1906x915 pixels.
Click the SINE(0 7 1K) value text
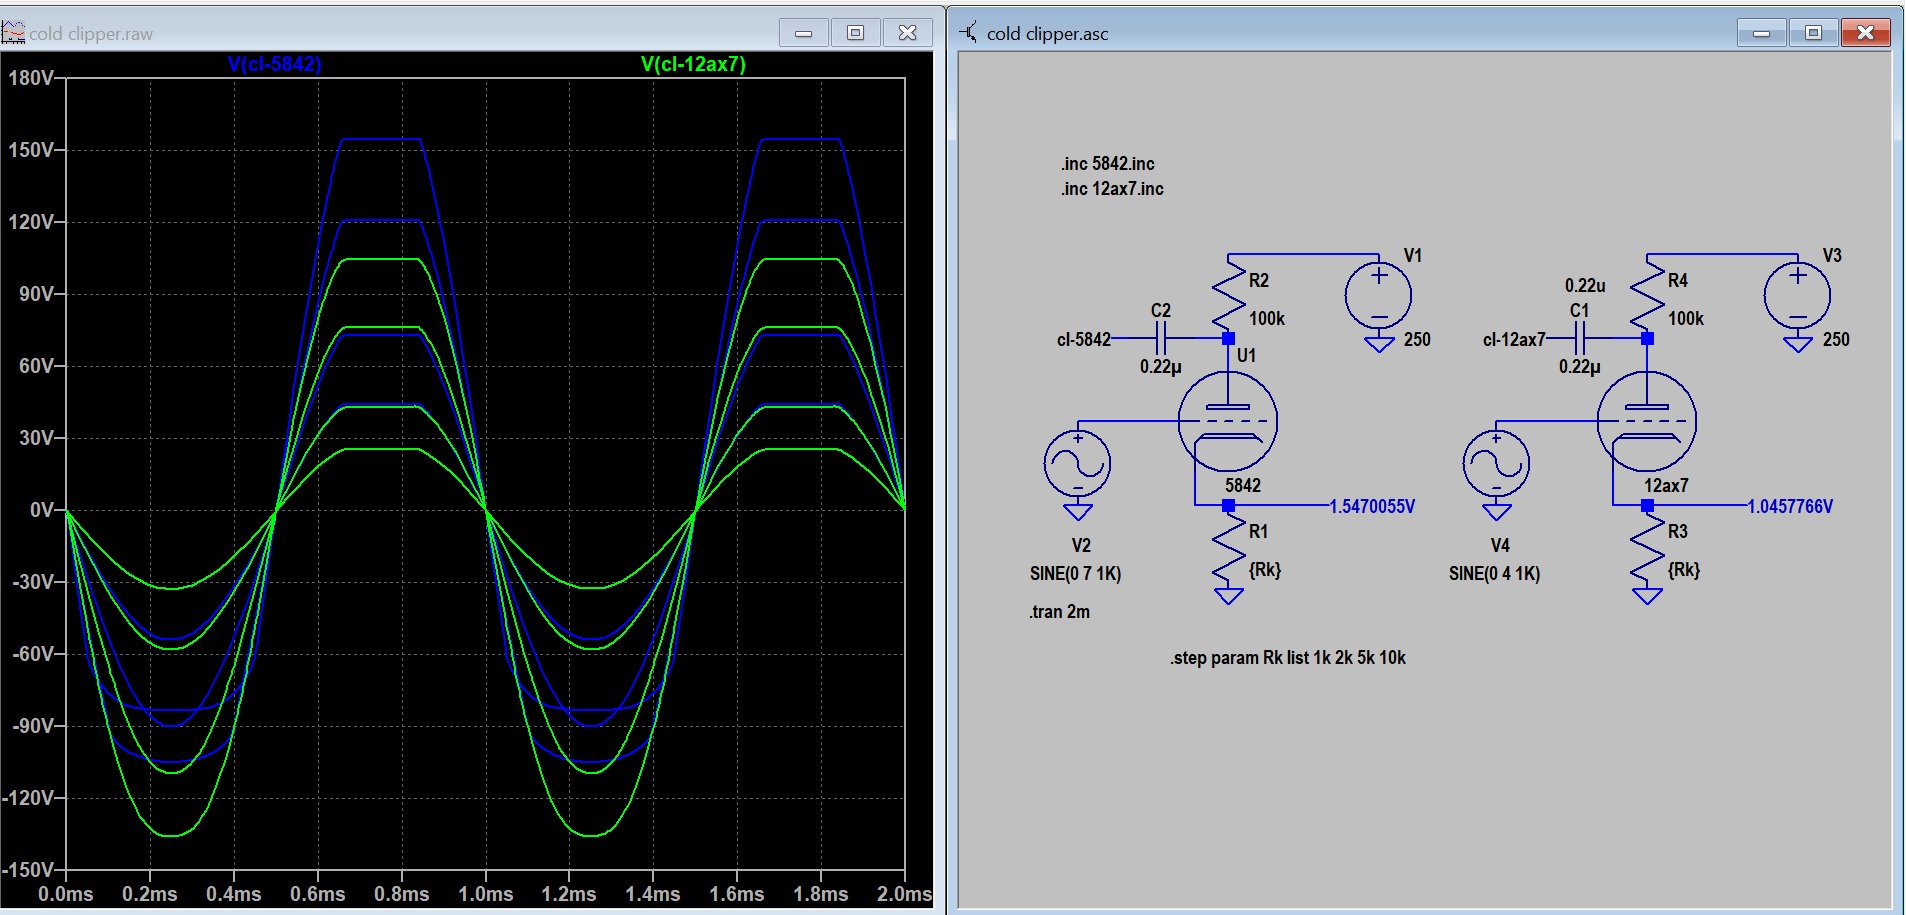click(x=1076, y=574)
